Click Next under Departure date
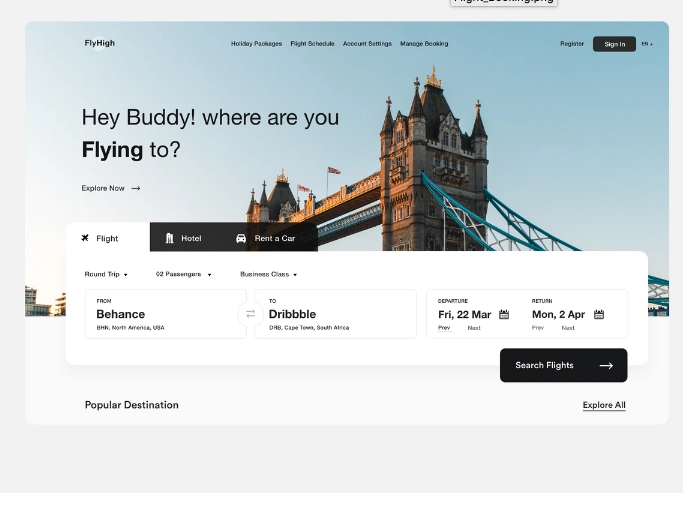The width and height of the screenshot is (683, 525). click(x=474, y=328)
